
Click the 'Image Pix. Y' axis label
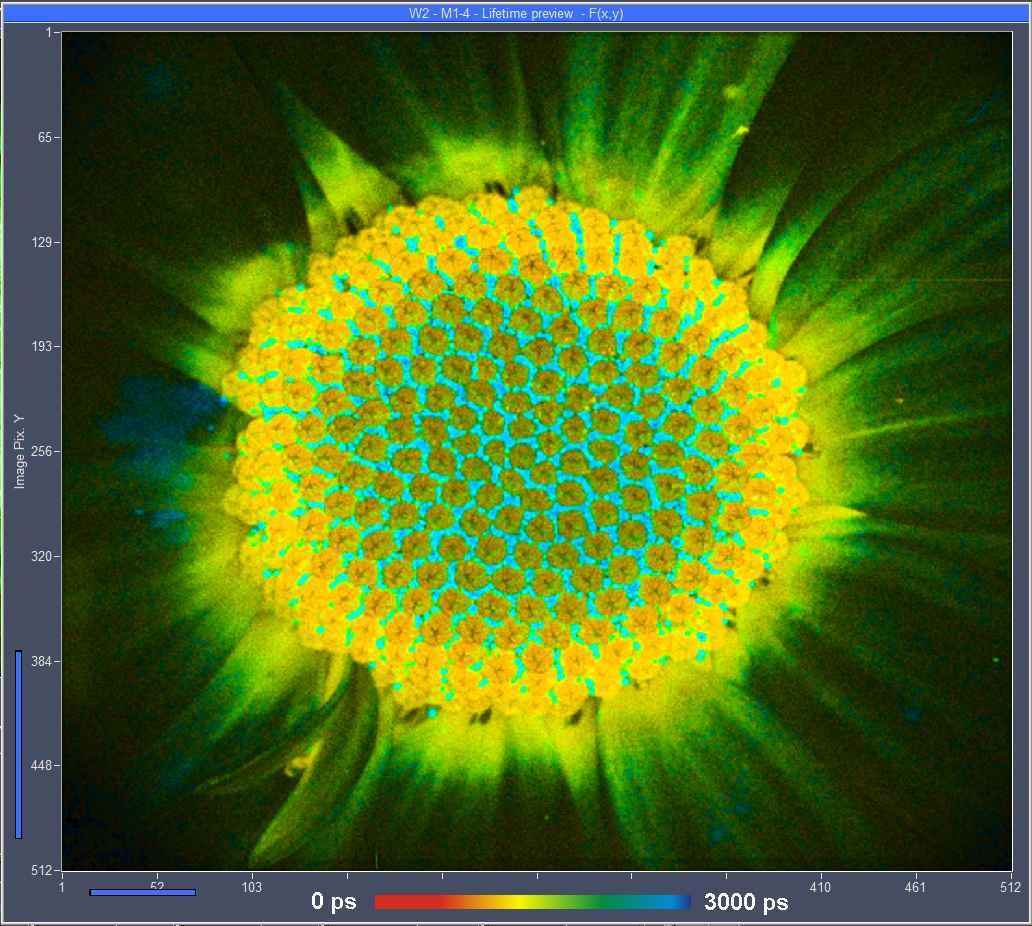(x=19, y=449)
